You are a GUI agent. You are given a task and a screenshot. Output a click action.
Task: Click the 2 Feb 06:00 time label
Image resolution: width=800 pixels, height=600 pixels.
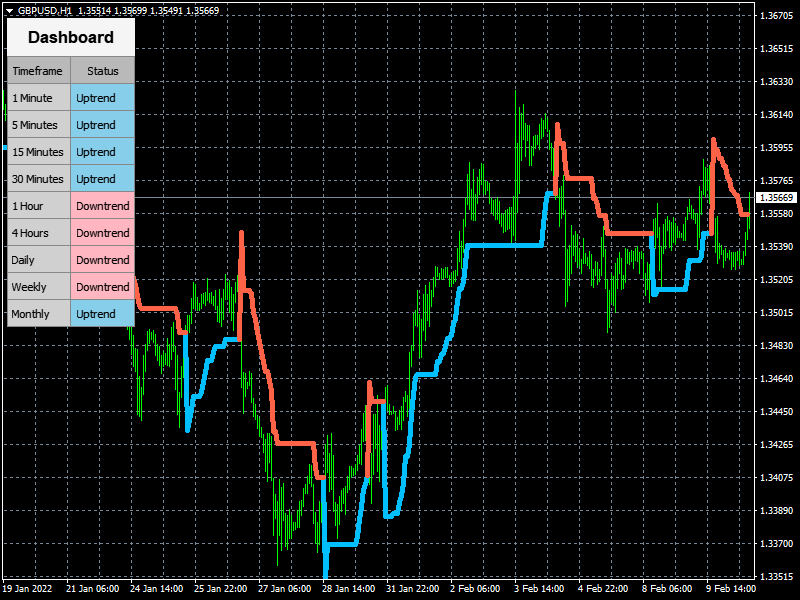point(475,589)
